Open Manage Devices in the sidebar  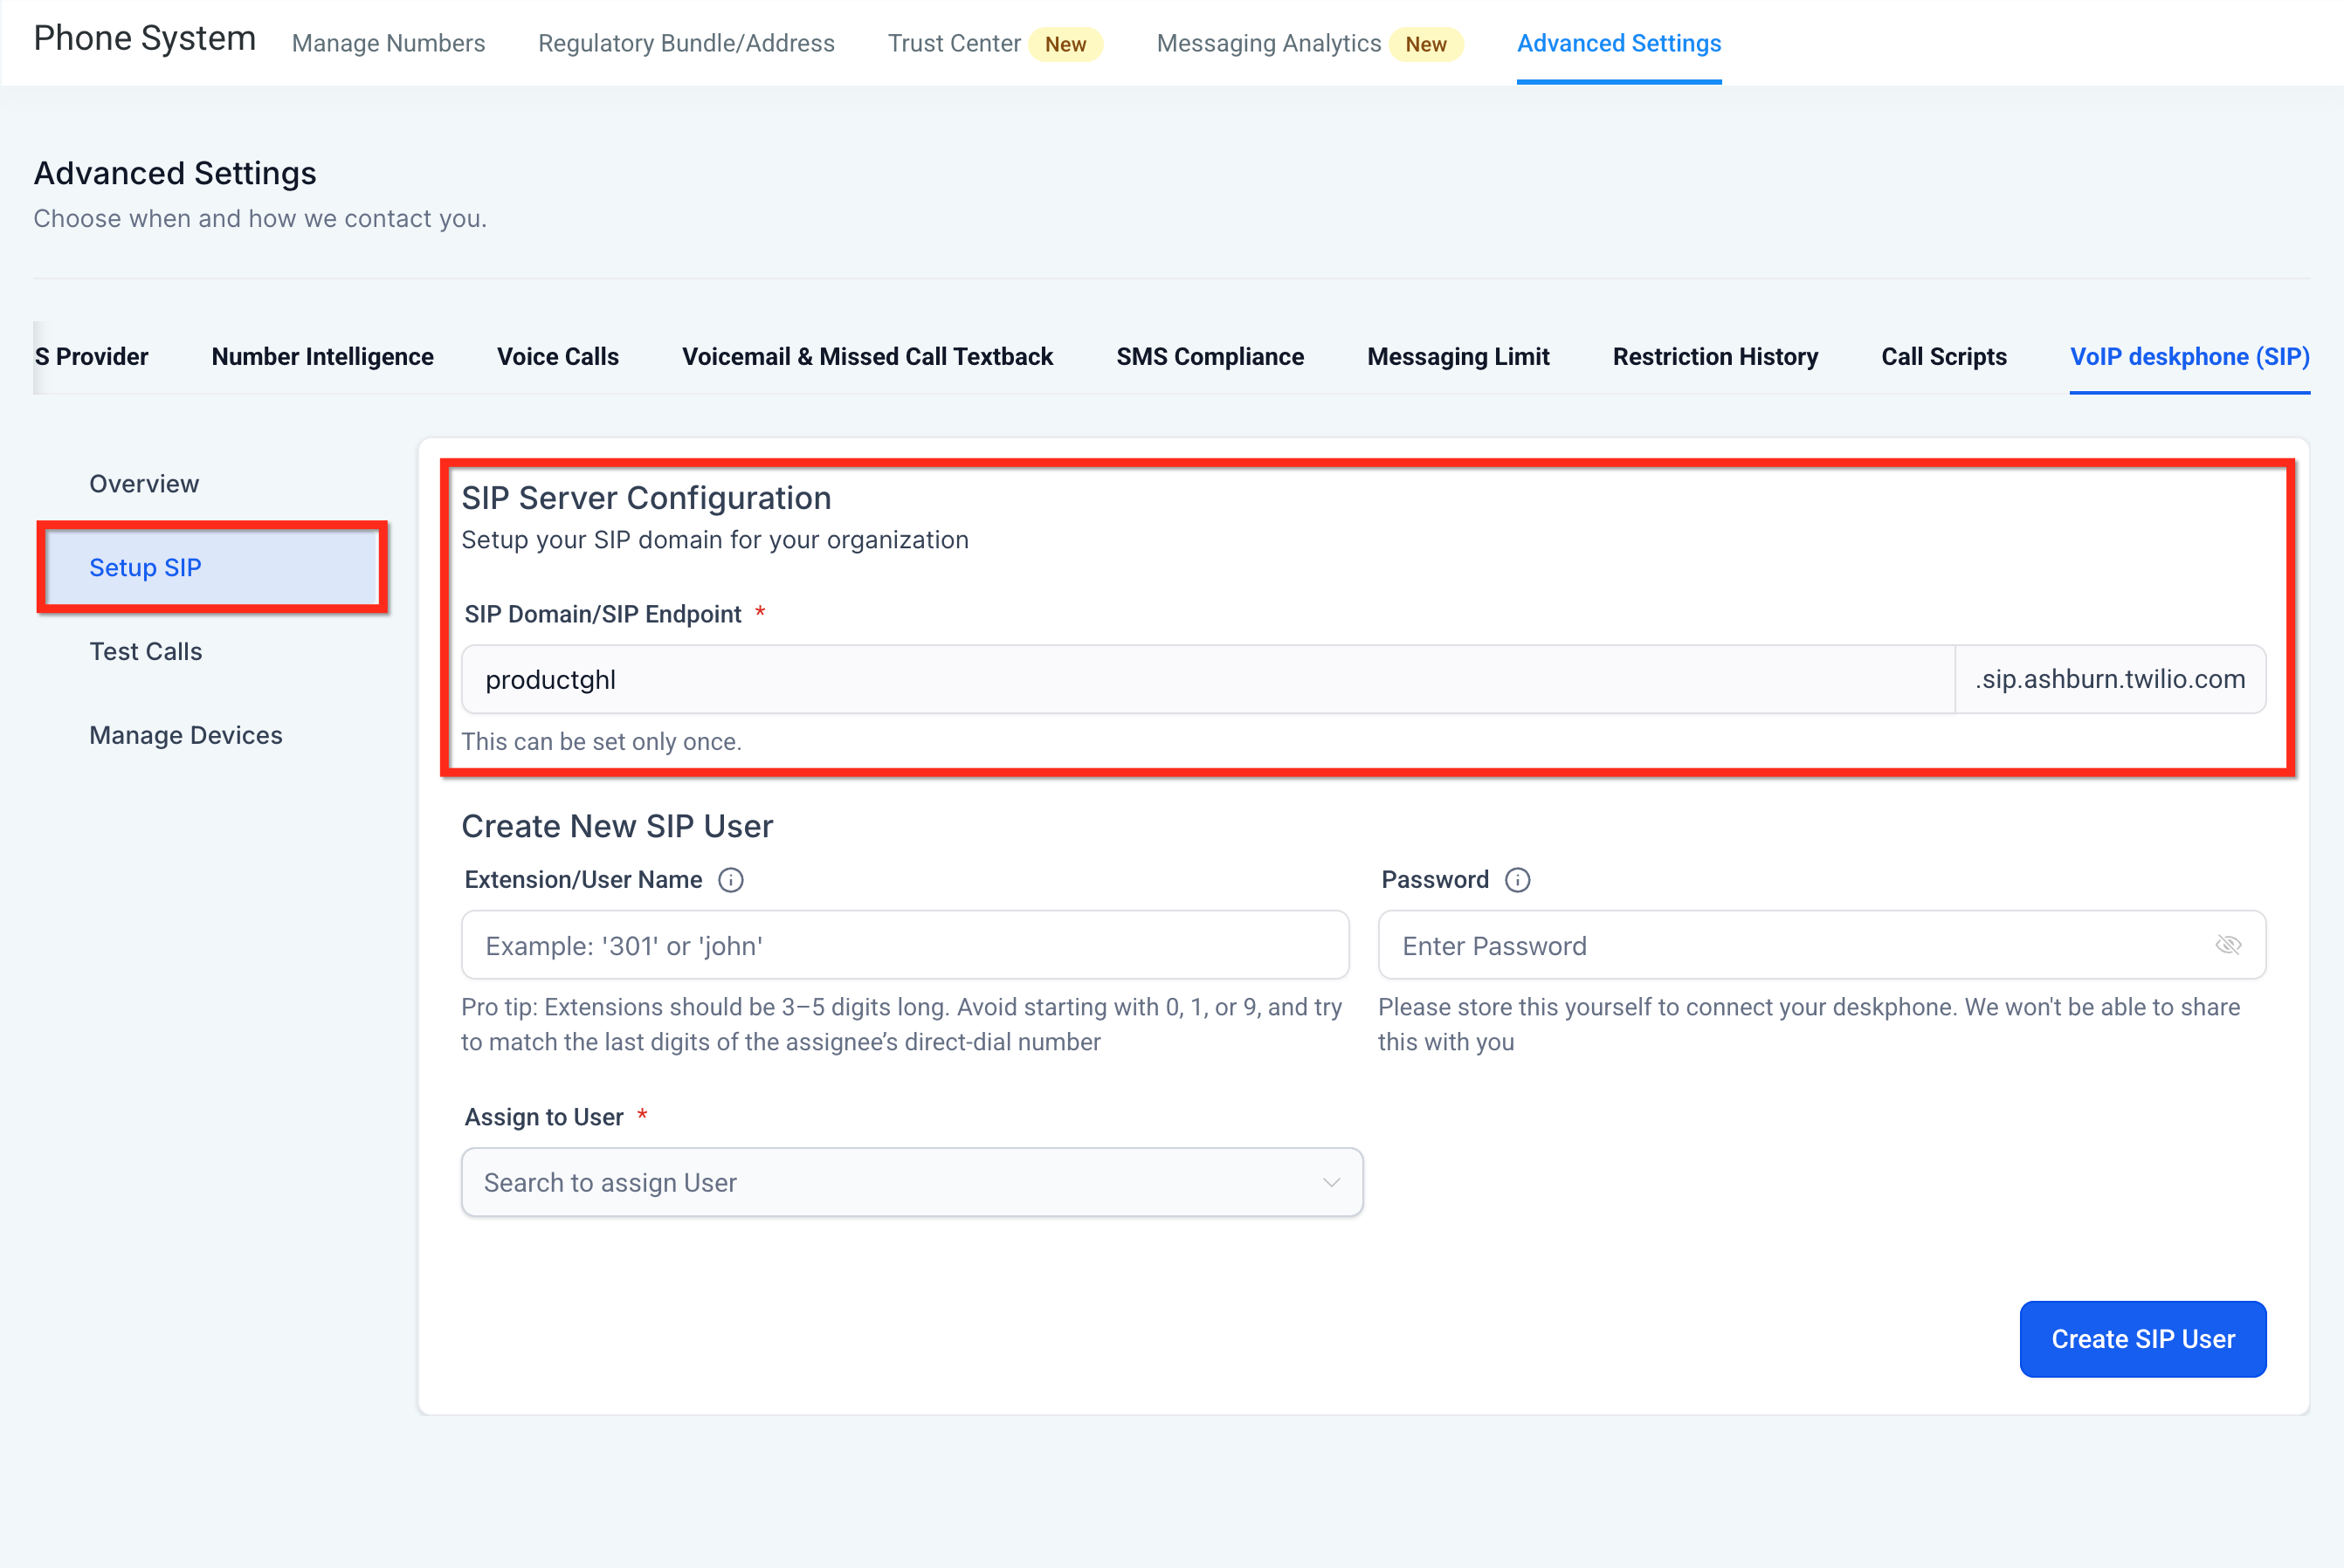186,735
